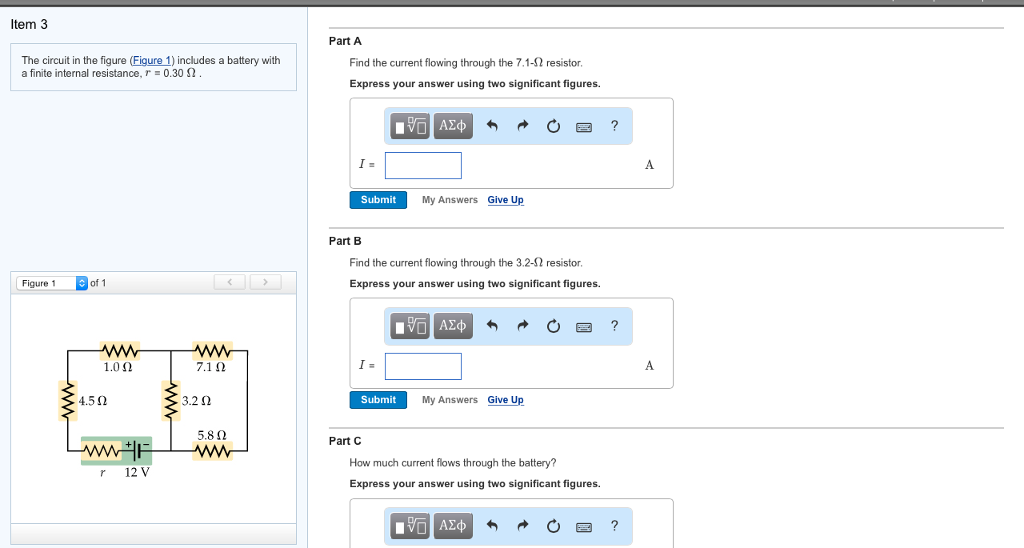
Task: Select the 12 V battery label in figure
Action: [x=137, y=472]
